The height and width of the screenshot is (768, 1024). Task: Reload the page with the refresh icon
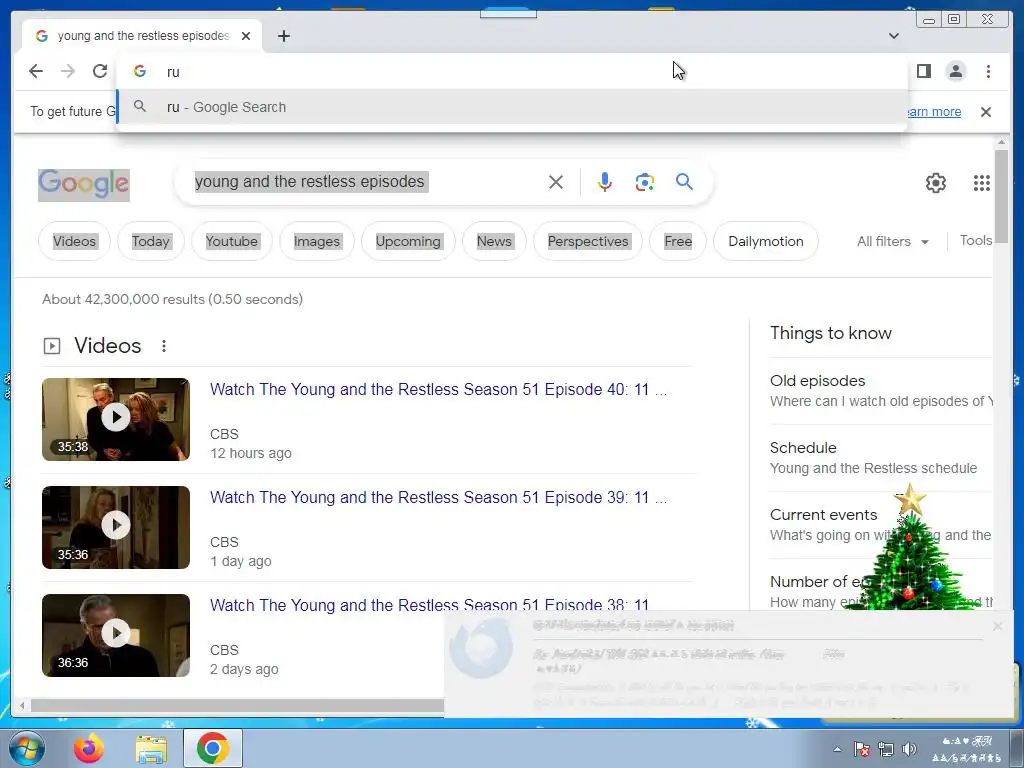tap(100, 71)
